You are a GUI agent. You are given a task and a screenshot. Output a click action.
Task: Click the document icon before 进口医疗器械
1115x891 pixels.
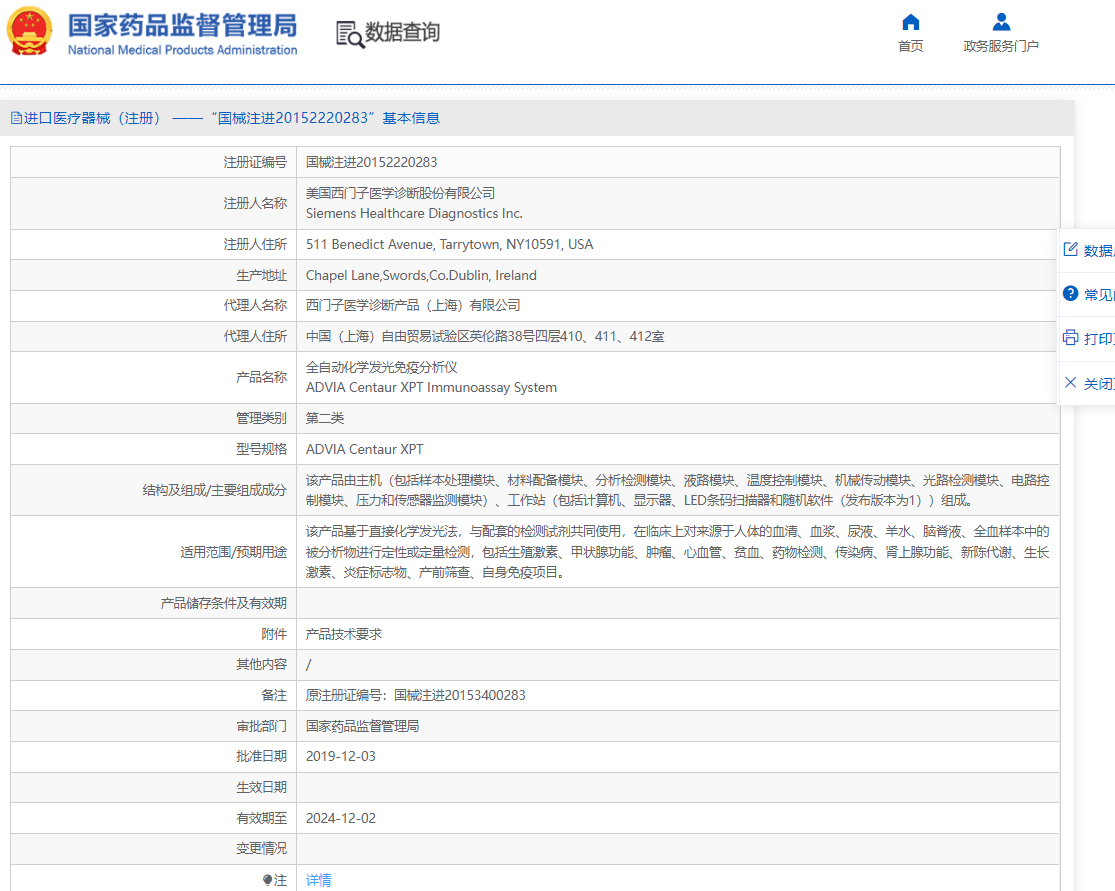pyautogui.click(x=16, y=118)
